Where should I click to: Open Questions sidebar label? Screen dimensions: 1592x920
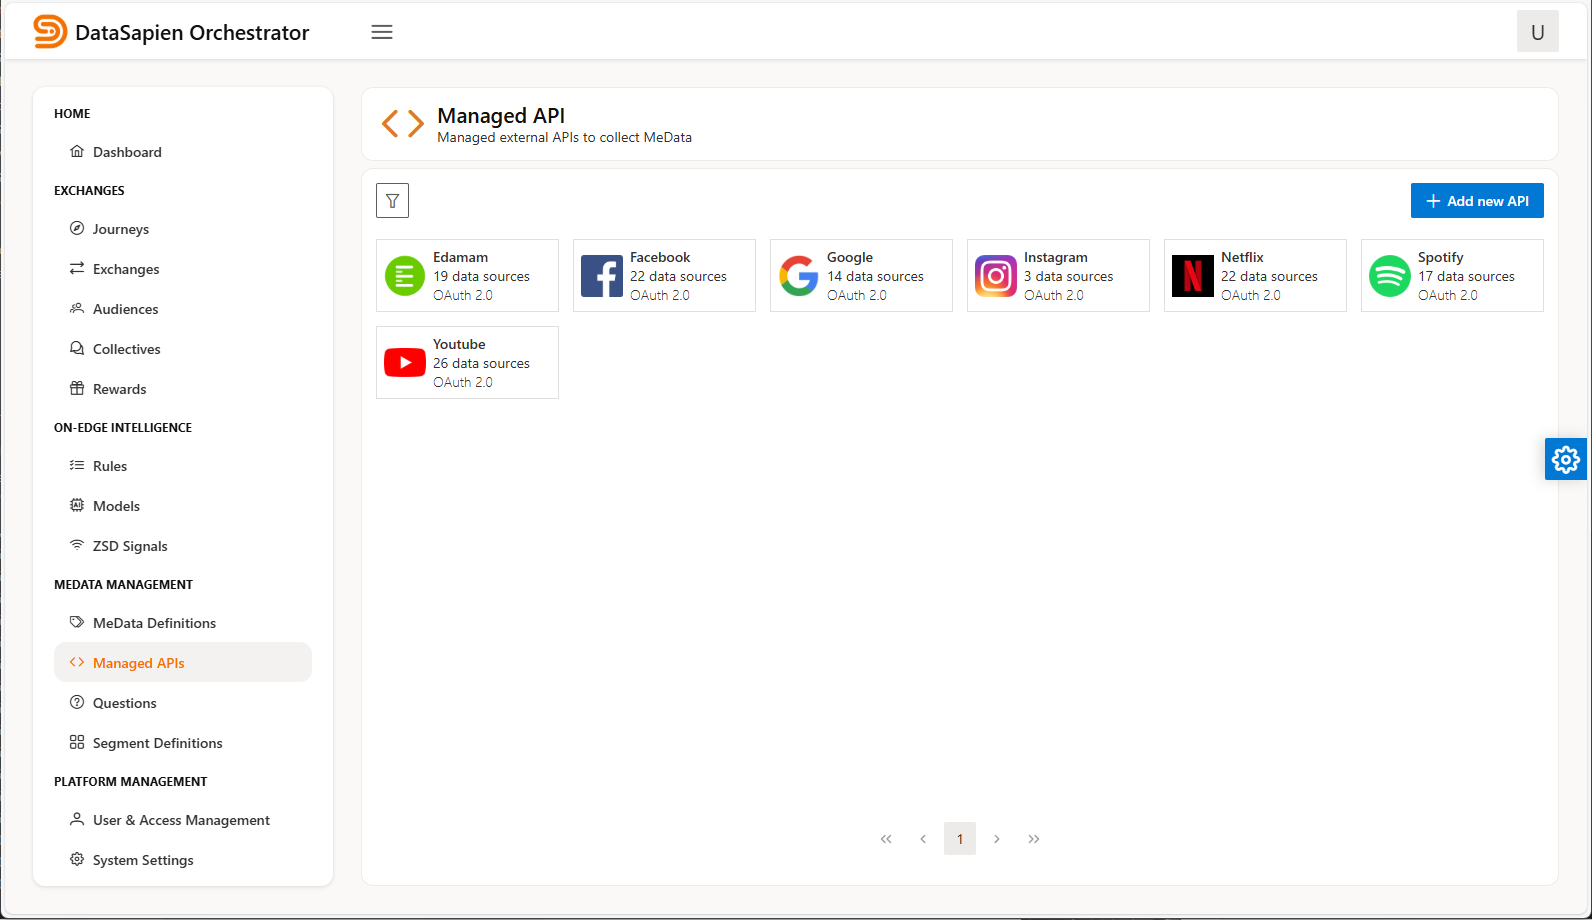point(125,703)
